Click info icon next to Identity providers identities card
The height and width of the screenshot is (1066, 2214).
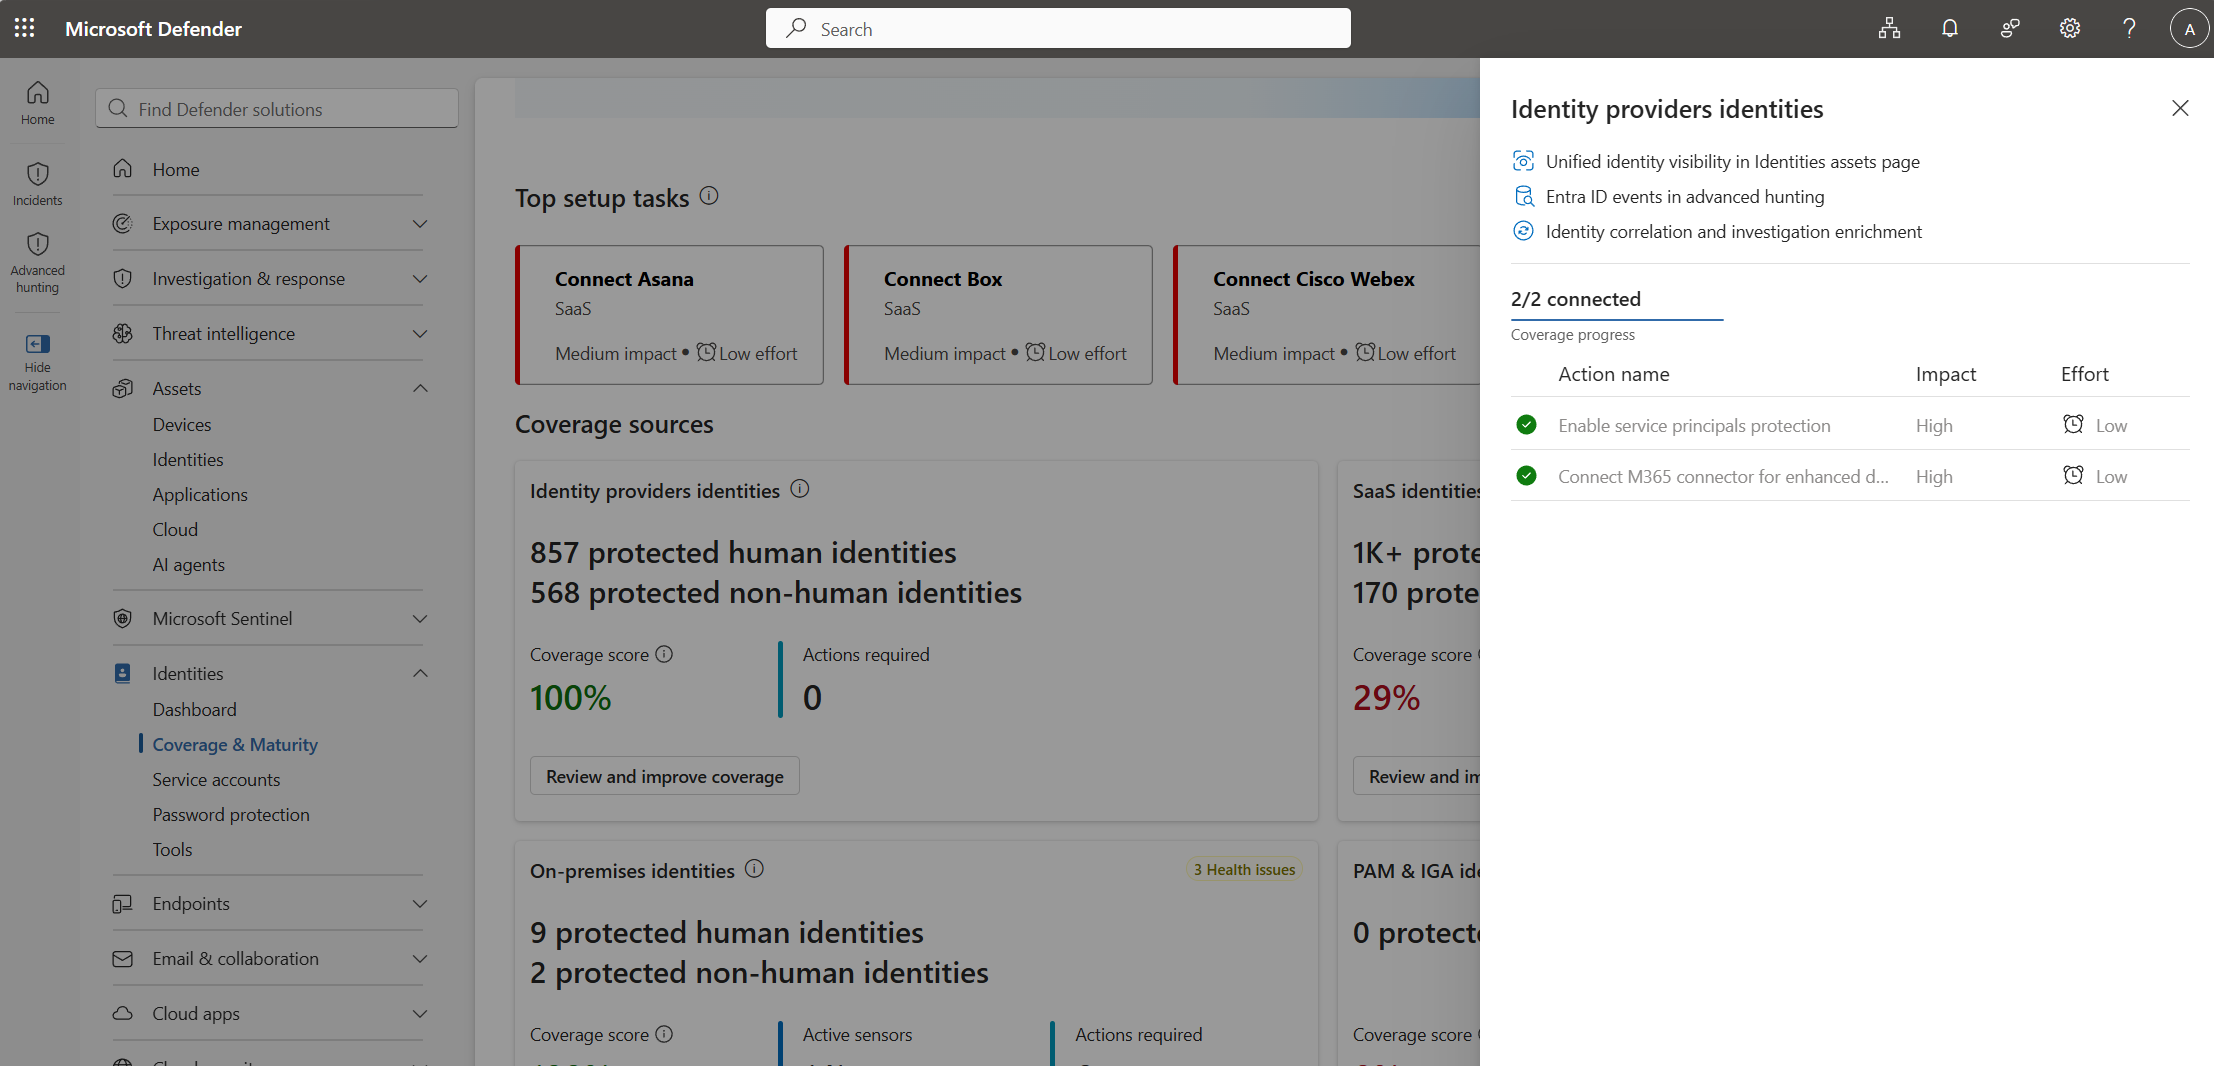click(x=800, y=489)
